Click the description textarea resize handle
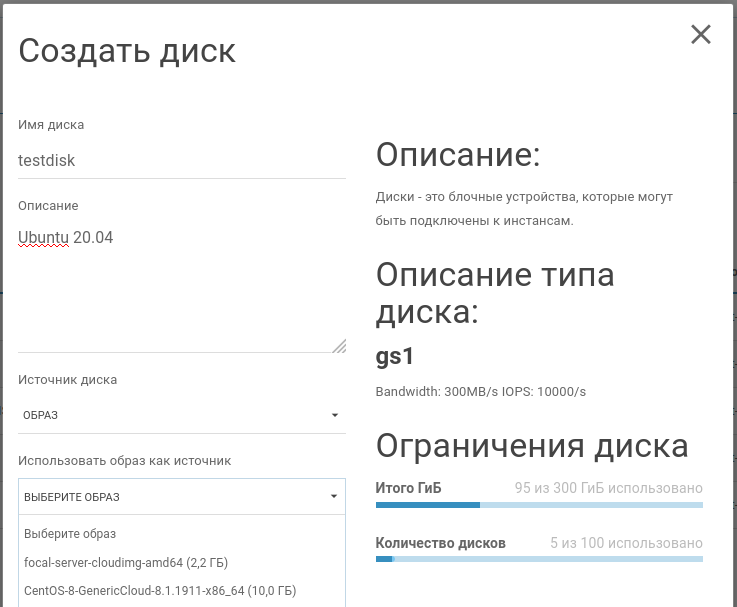 coord(339,346)
